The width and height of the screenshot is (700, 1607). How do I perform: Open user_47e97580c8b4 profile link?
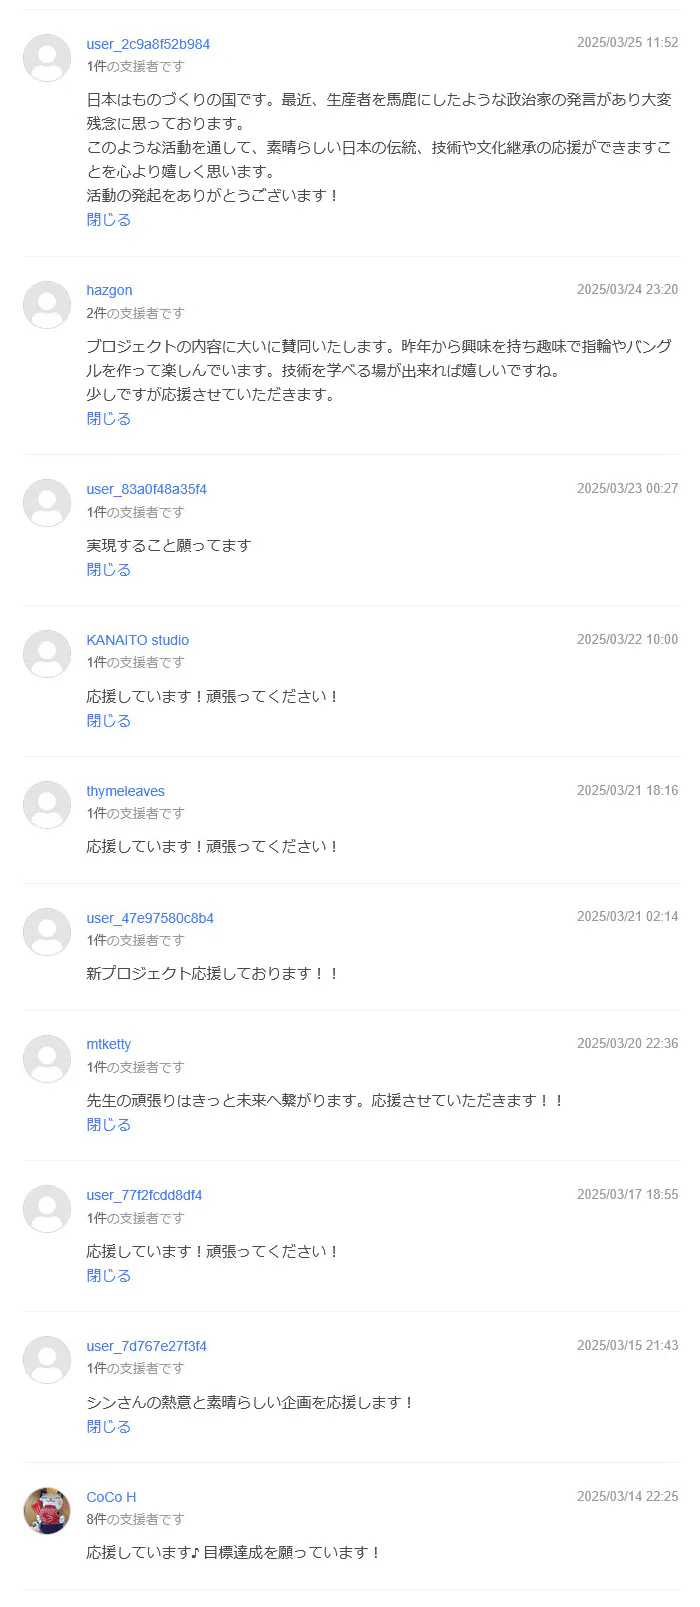click(x=150, y=918)
